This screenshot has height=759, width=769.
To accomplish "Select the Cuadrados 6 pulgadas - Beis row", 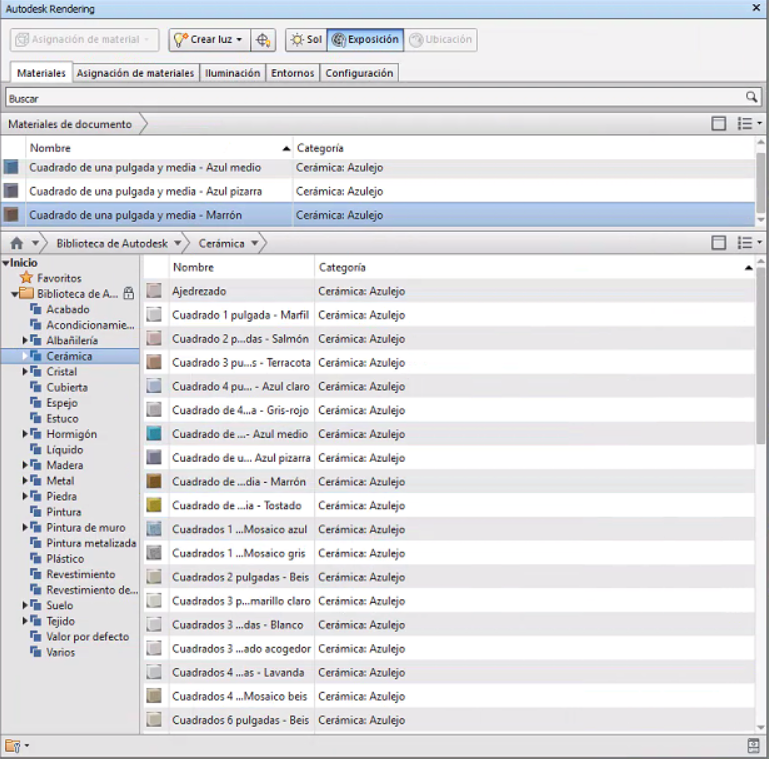I will [x=449, y=720].
